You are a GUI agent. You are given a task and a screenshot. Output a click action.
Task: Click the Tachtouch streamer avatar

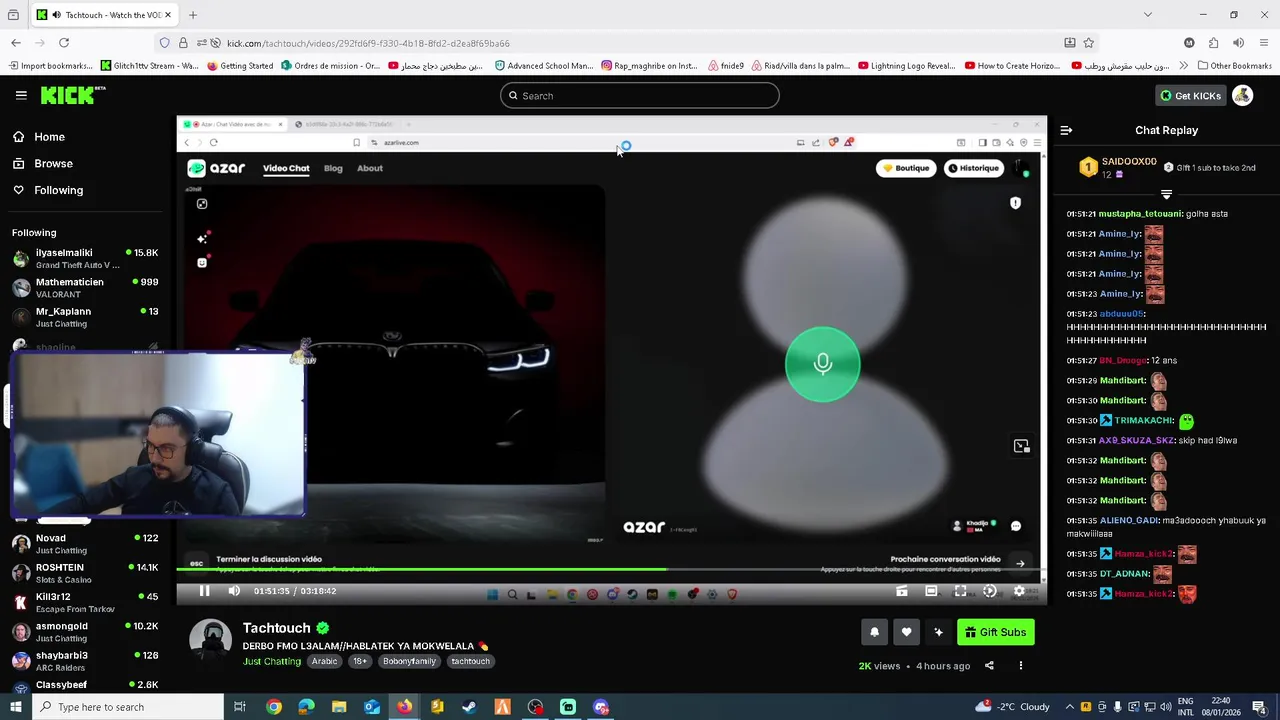click(x=211, y=640)
